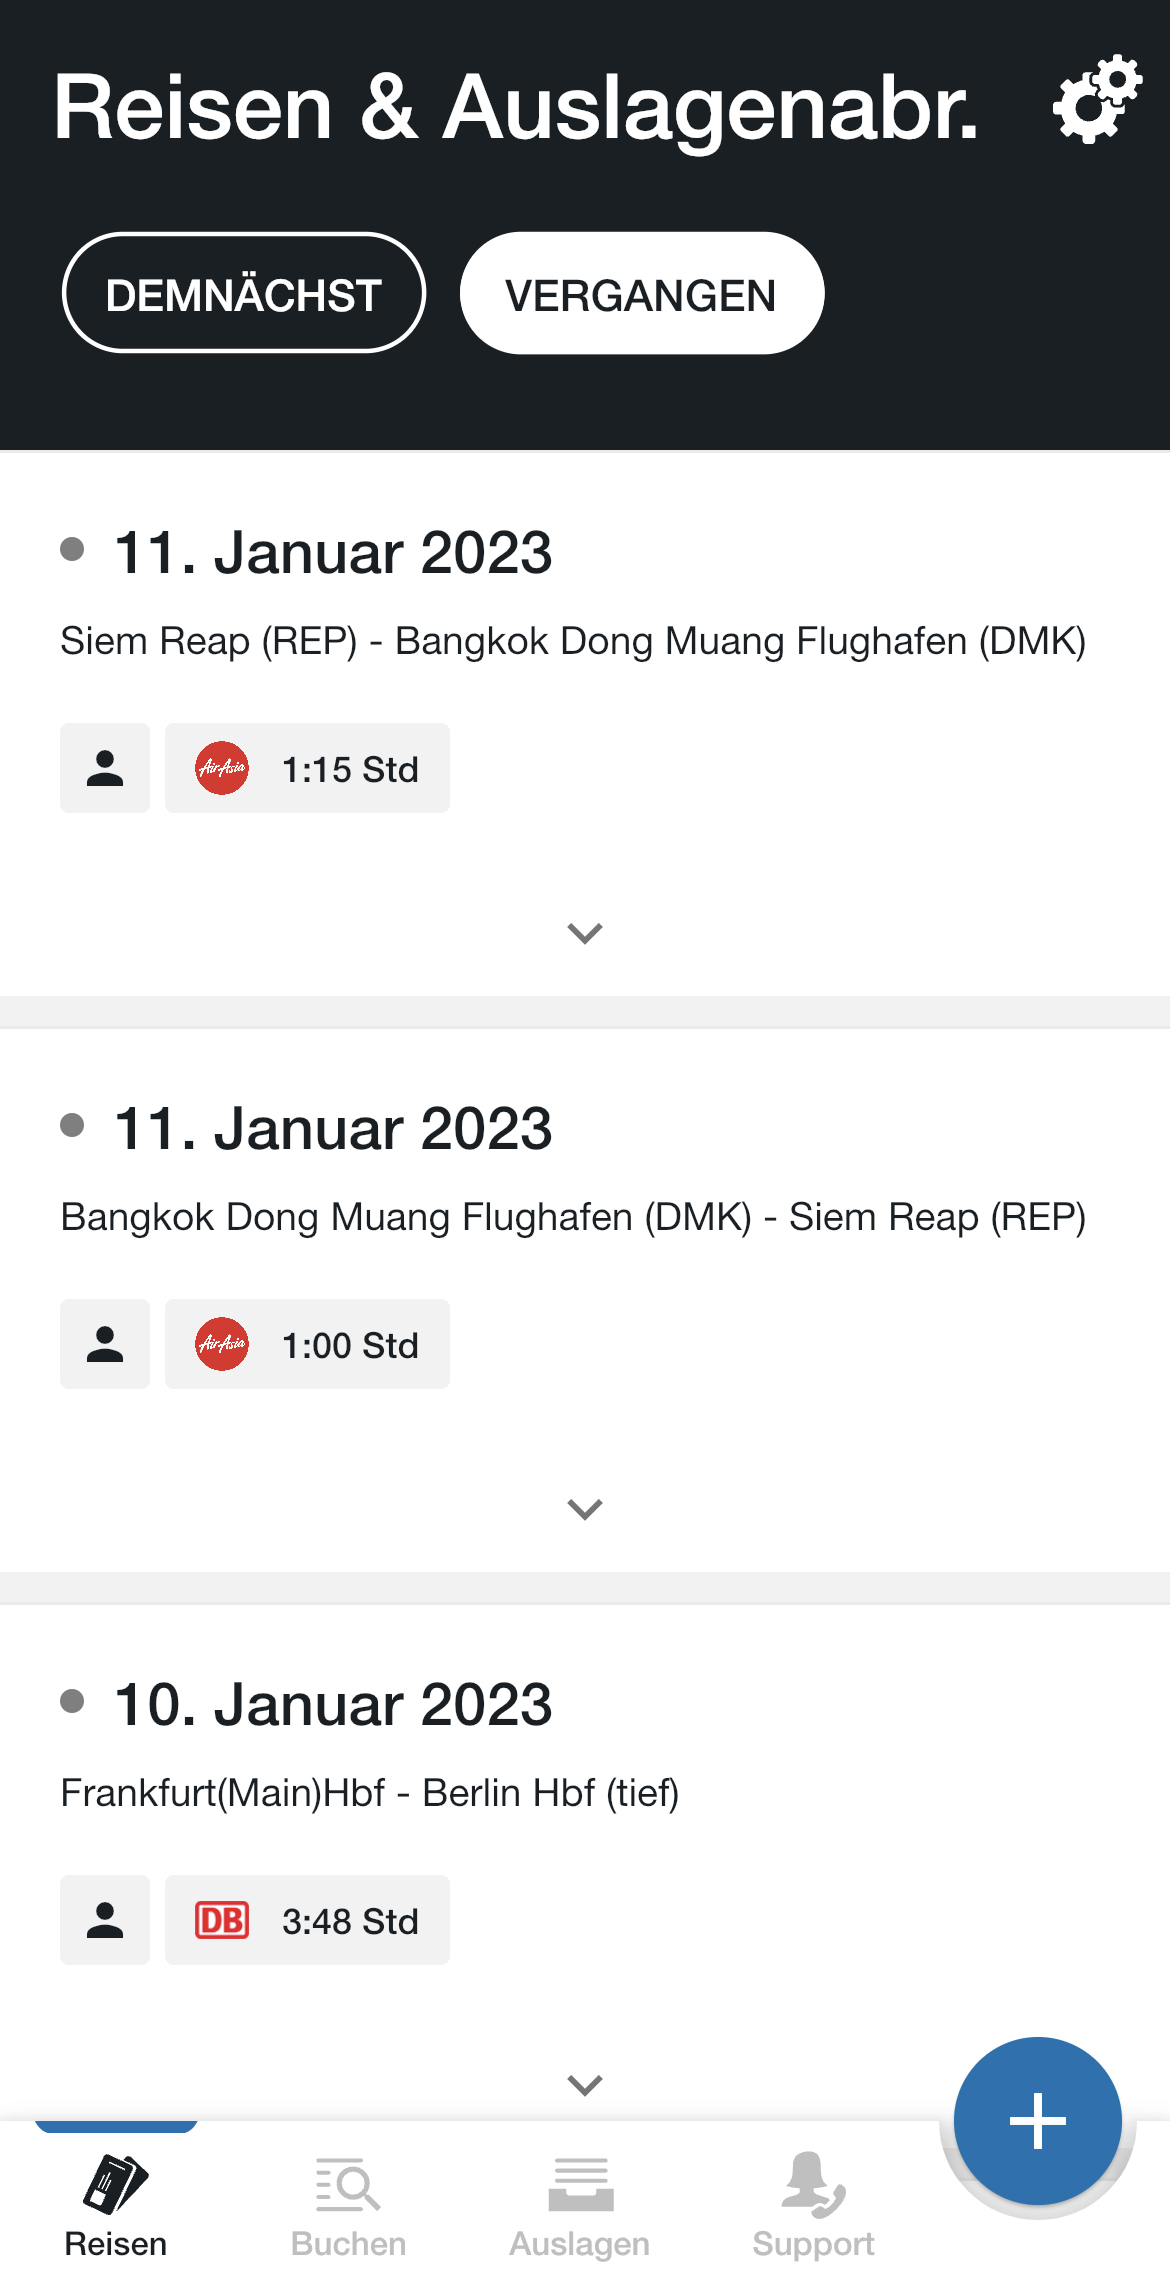
Task: Click traveler icon on Bangkok–Siem Reap trip
Action: 105,1344
